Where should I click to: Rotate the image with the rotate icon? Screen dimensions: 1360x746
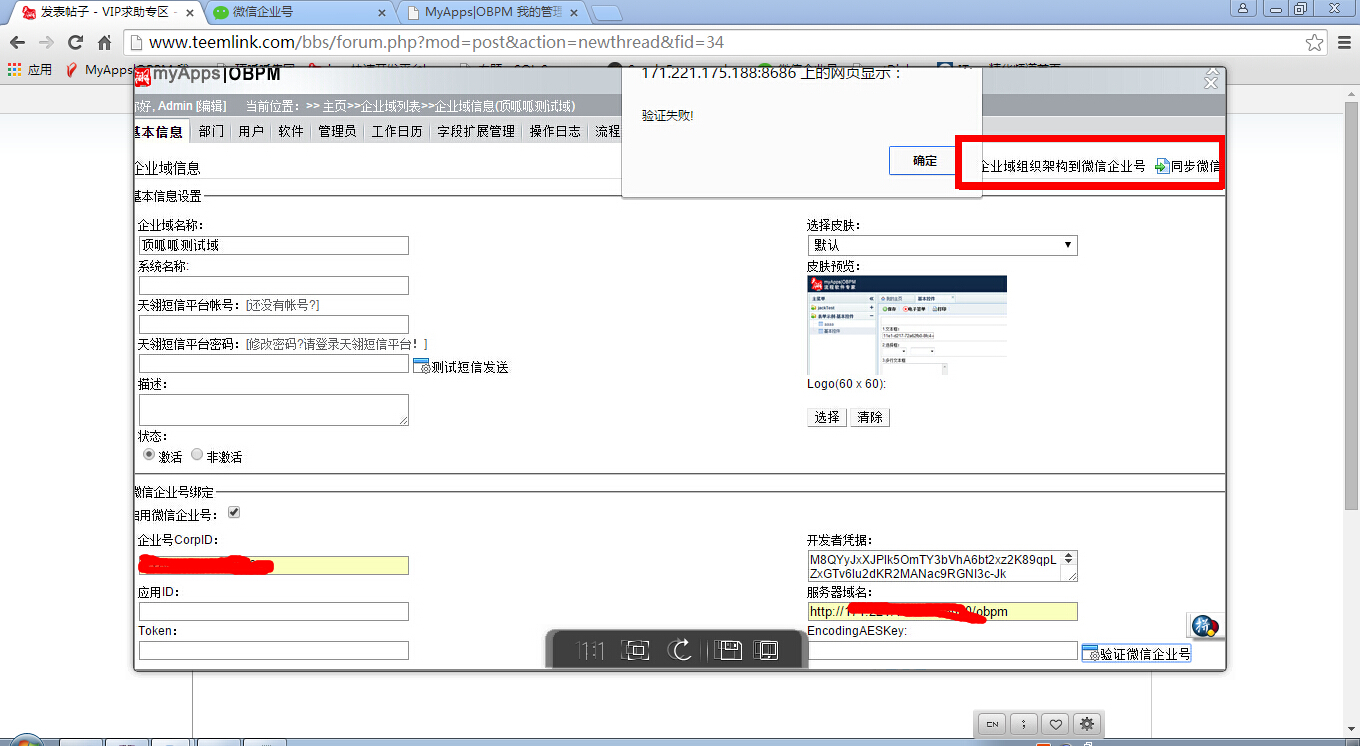pos(681,651)
